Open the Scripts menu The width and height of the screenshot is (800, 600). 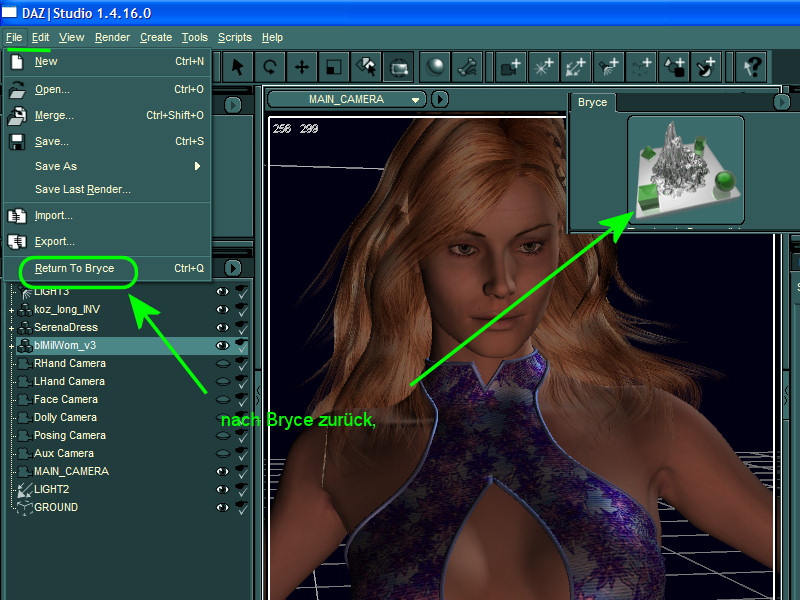coord(235,38)
